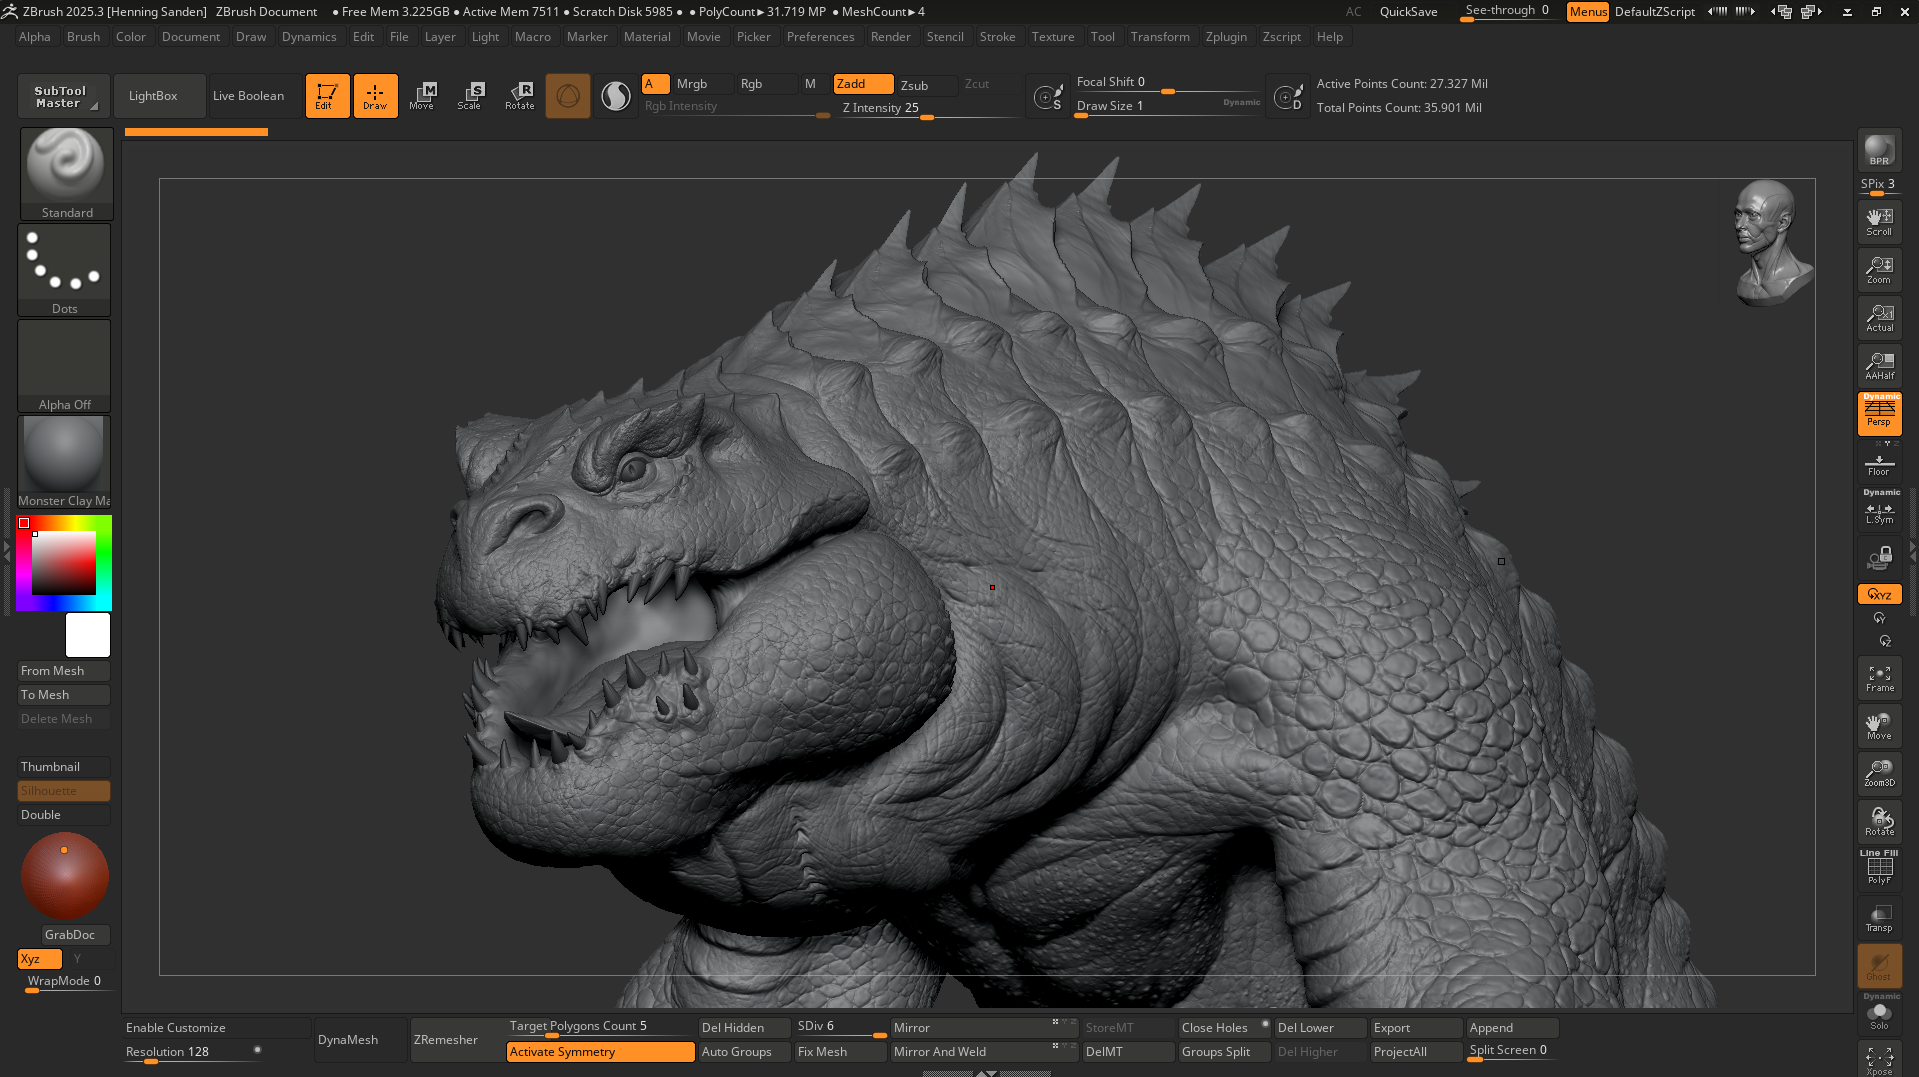
Task: Select the Draw mode icon
Action: (375, 96)
